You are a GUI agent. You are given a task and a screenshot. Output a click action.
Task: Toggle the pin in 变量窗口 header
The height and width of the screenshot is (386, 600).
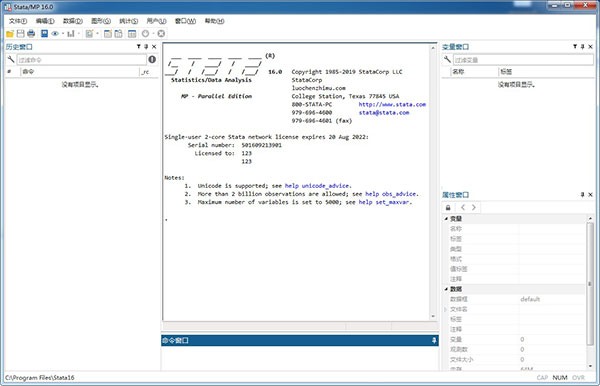(582, 47)
